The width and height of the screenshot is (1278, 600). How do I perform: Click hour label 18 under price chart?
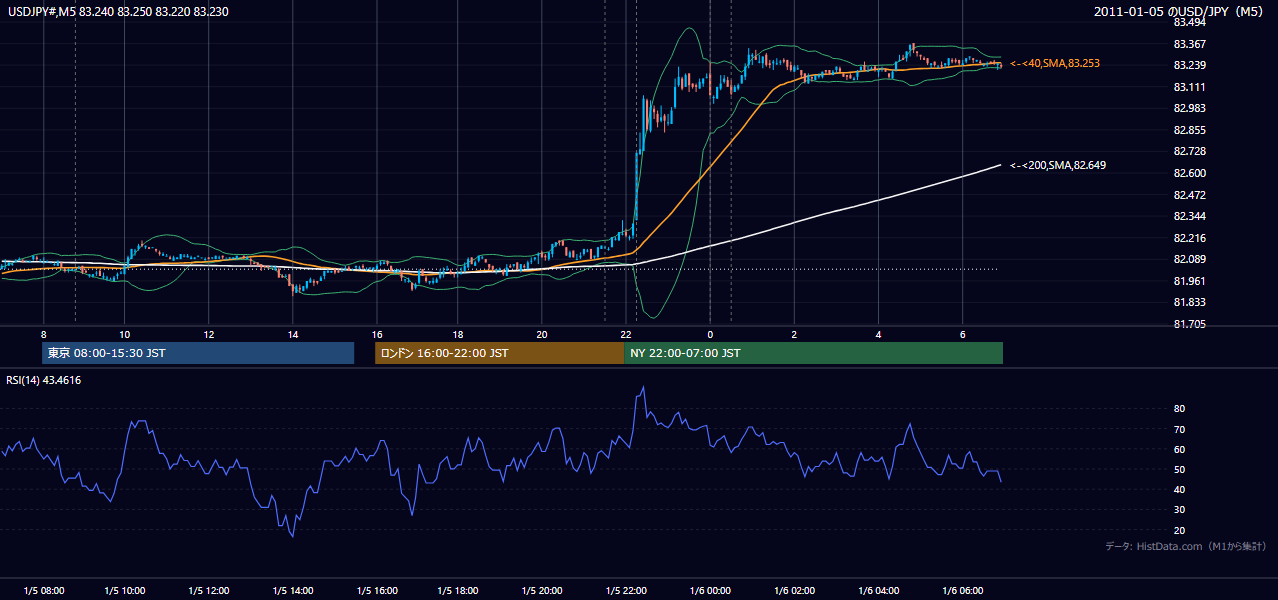459,333
